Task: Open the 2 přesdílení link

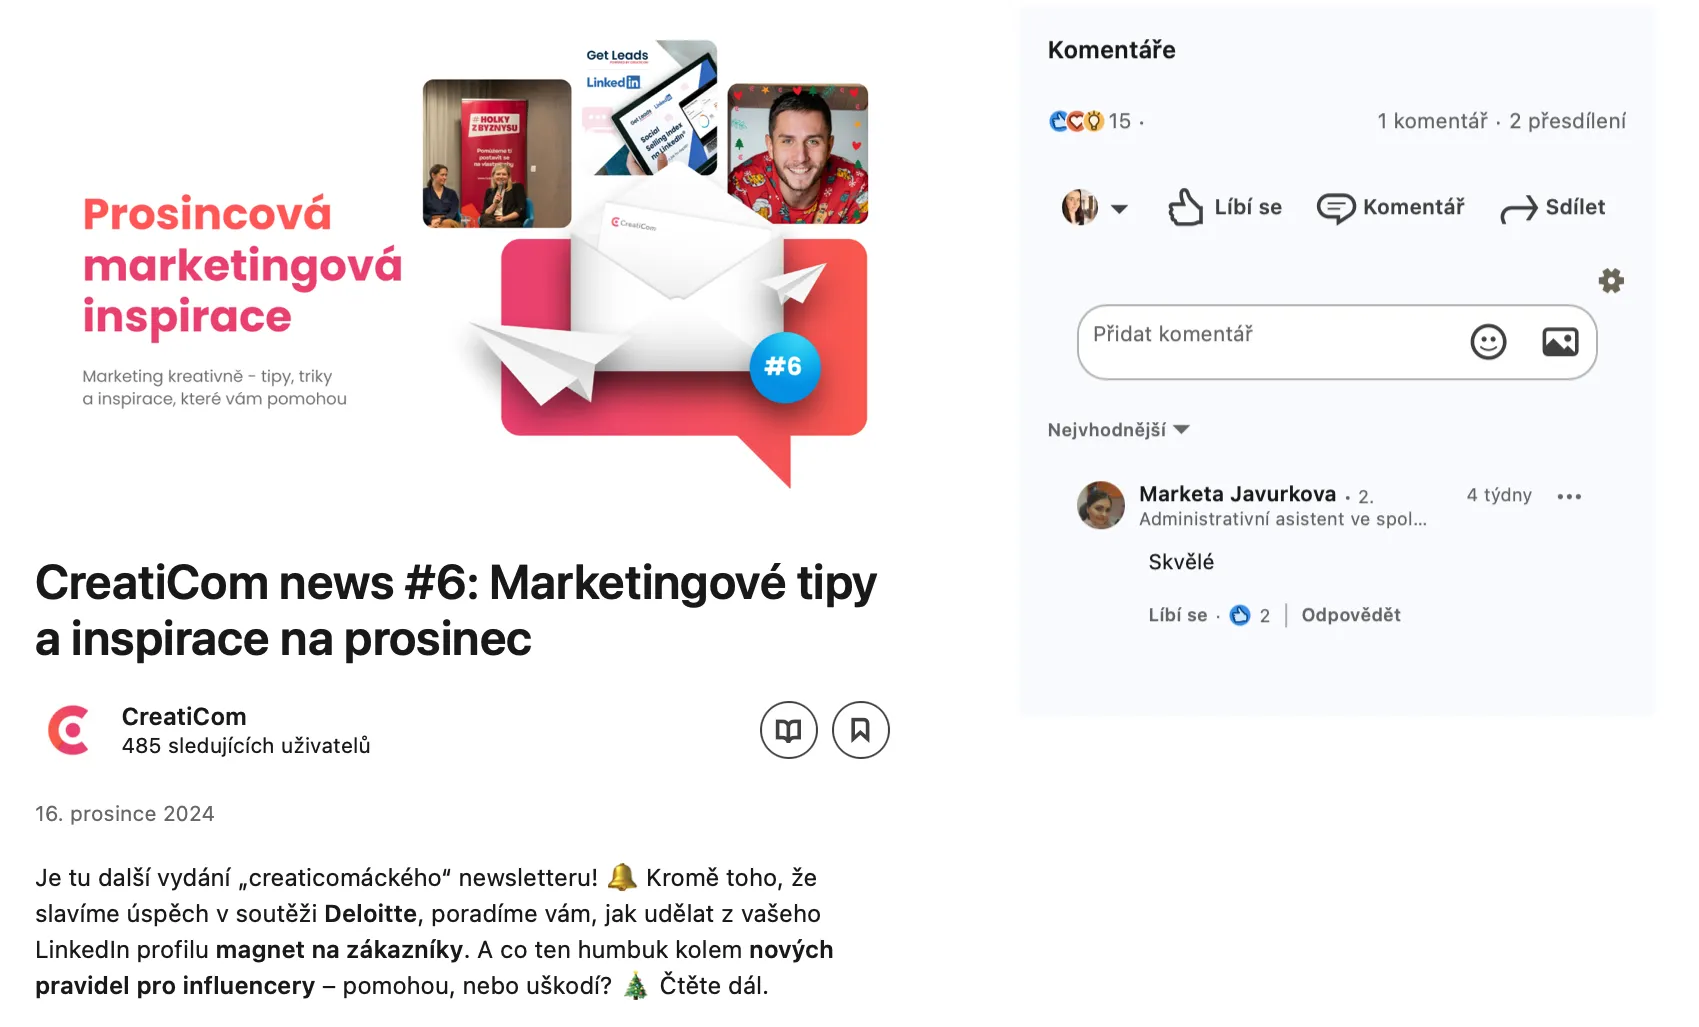Action: (1567, 121)
